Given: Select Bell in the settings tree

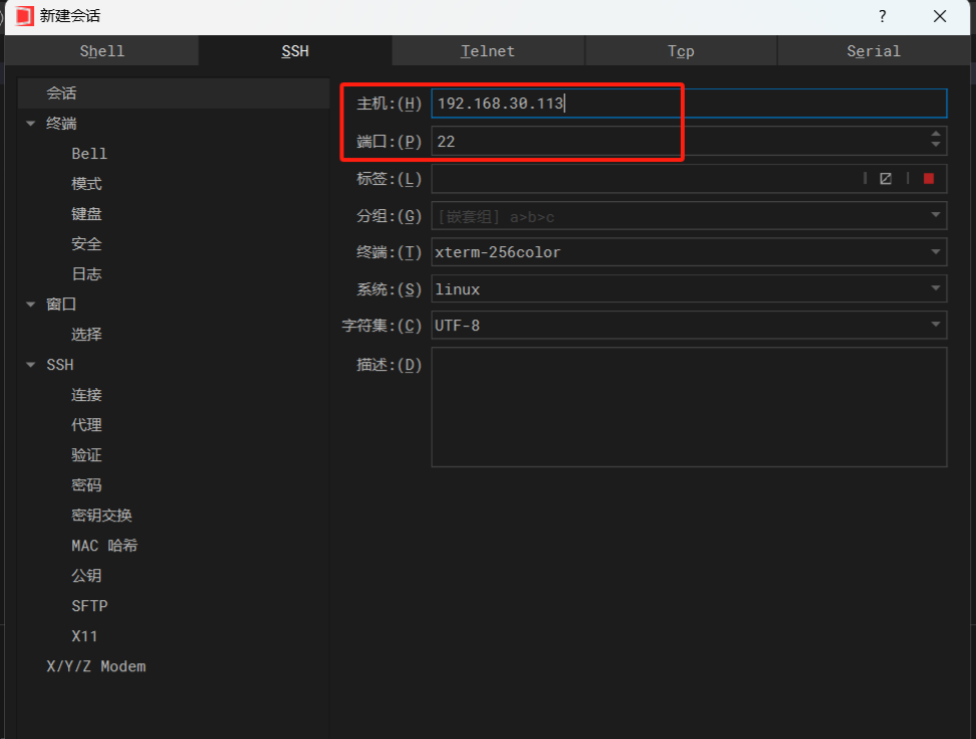Looking at the screenshot, I should 89,154.
